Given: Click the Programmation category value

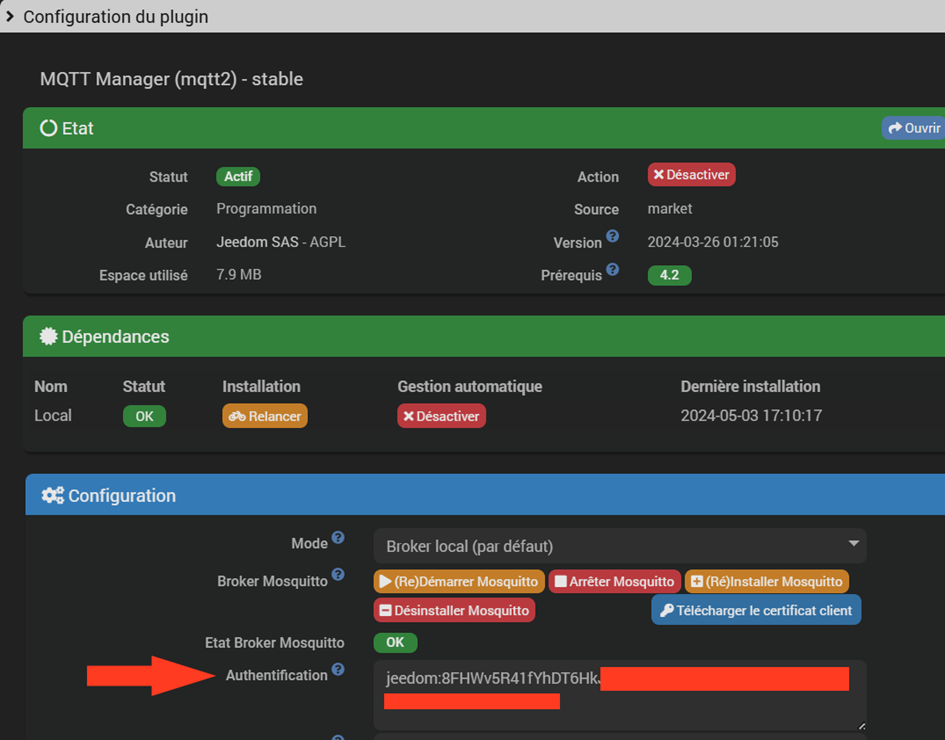Looking at the screenshot, I should 266,209.
